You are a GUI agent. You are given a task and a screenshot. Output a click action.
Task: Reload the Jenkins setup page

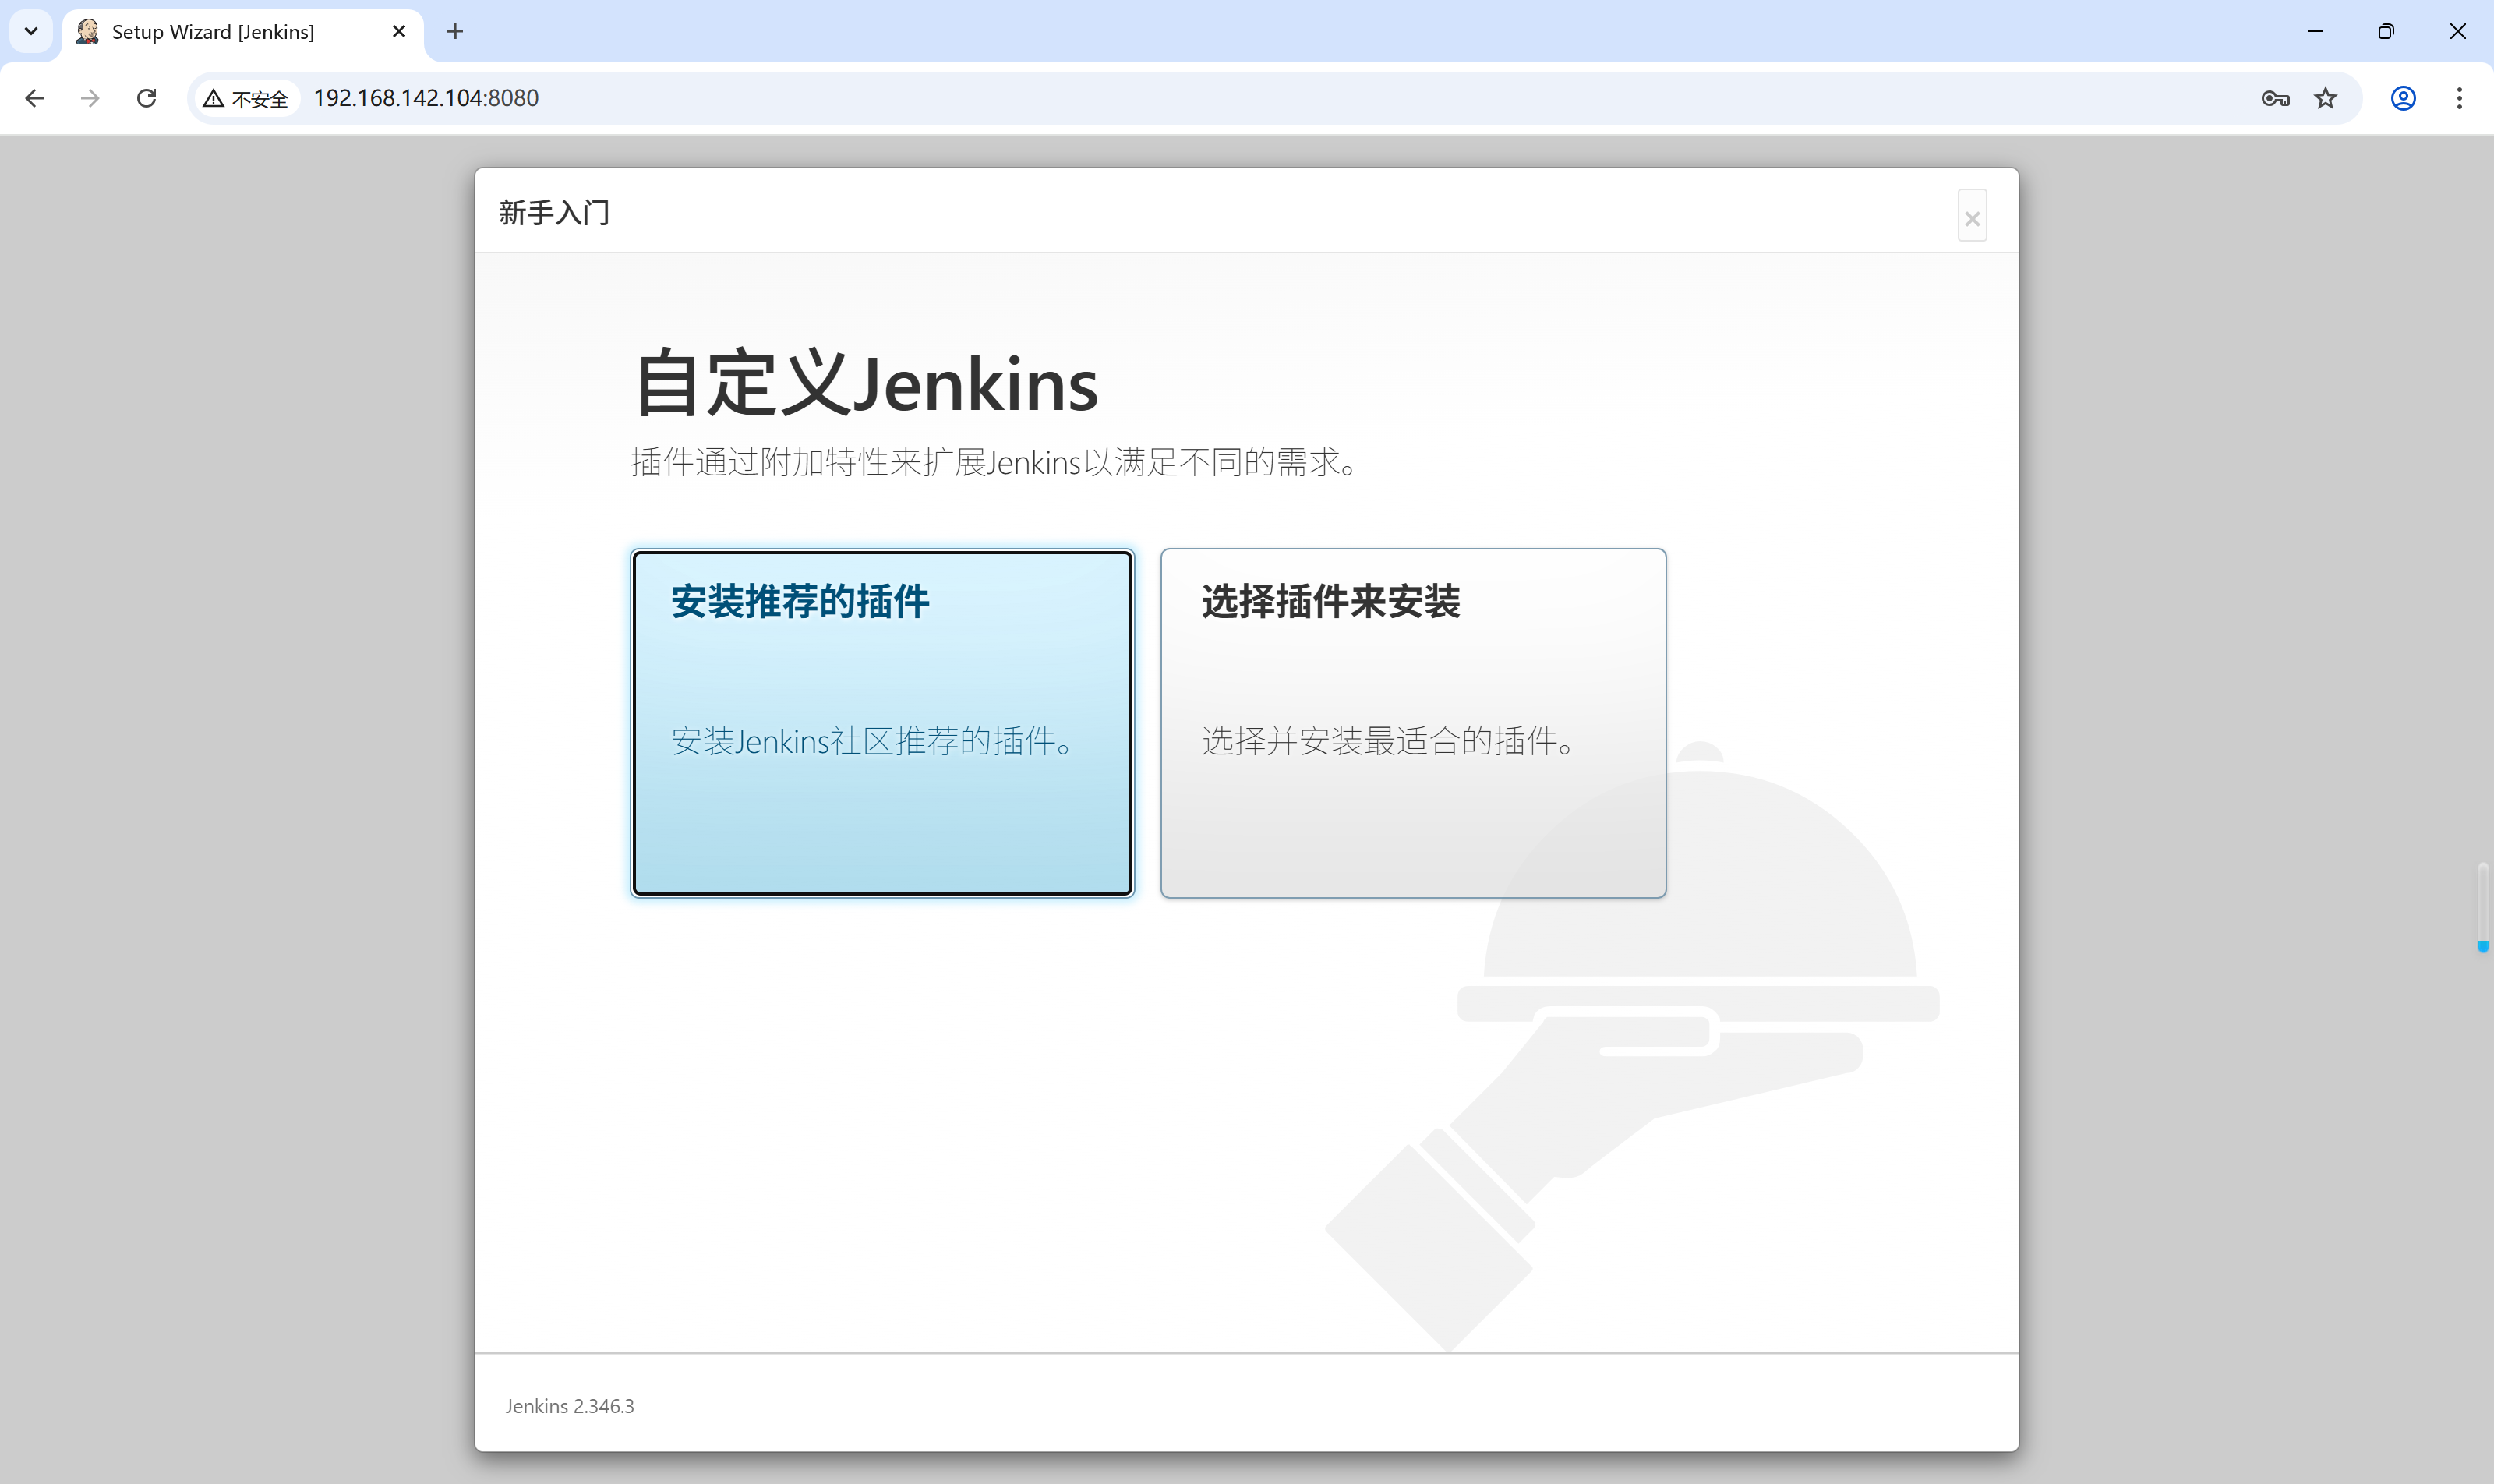click(147, 98)
